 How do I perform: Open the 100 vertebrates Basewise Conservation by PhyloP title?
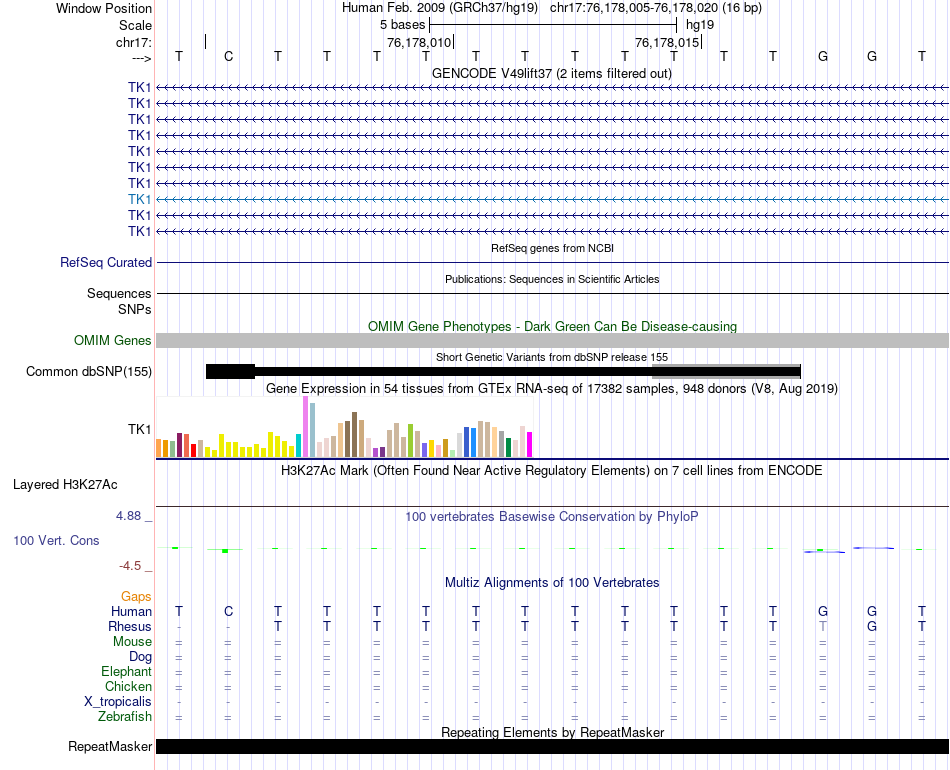552,517
